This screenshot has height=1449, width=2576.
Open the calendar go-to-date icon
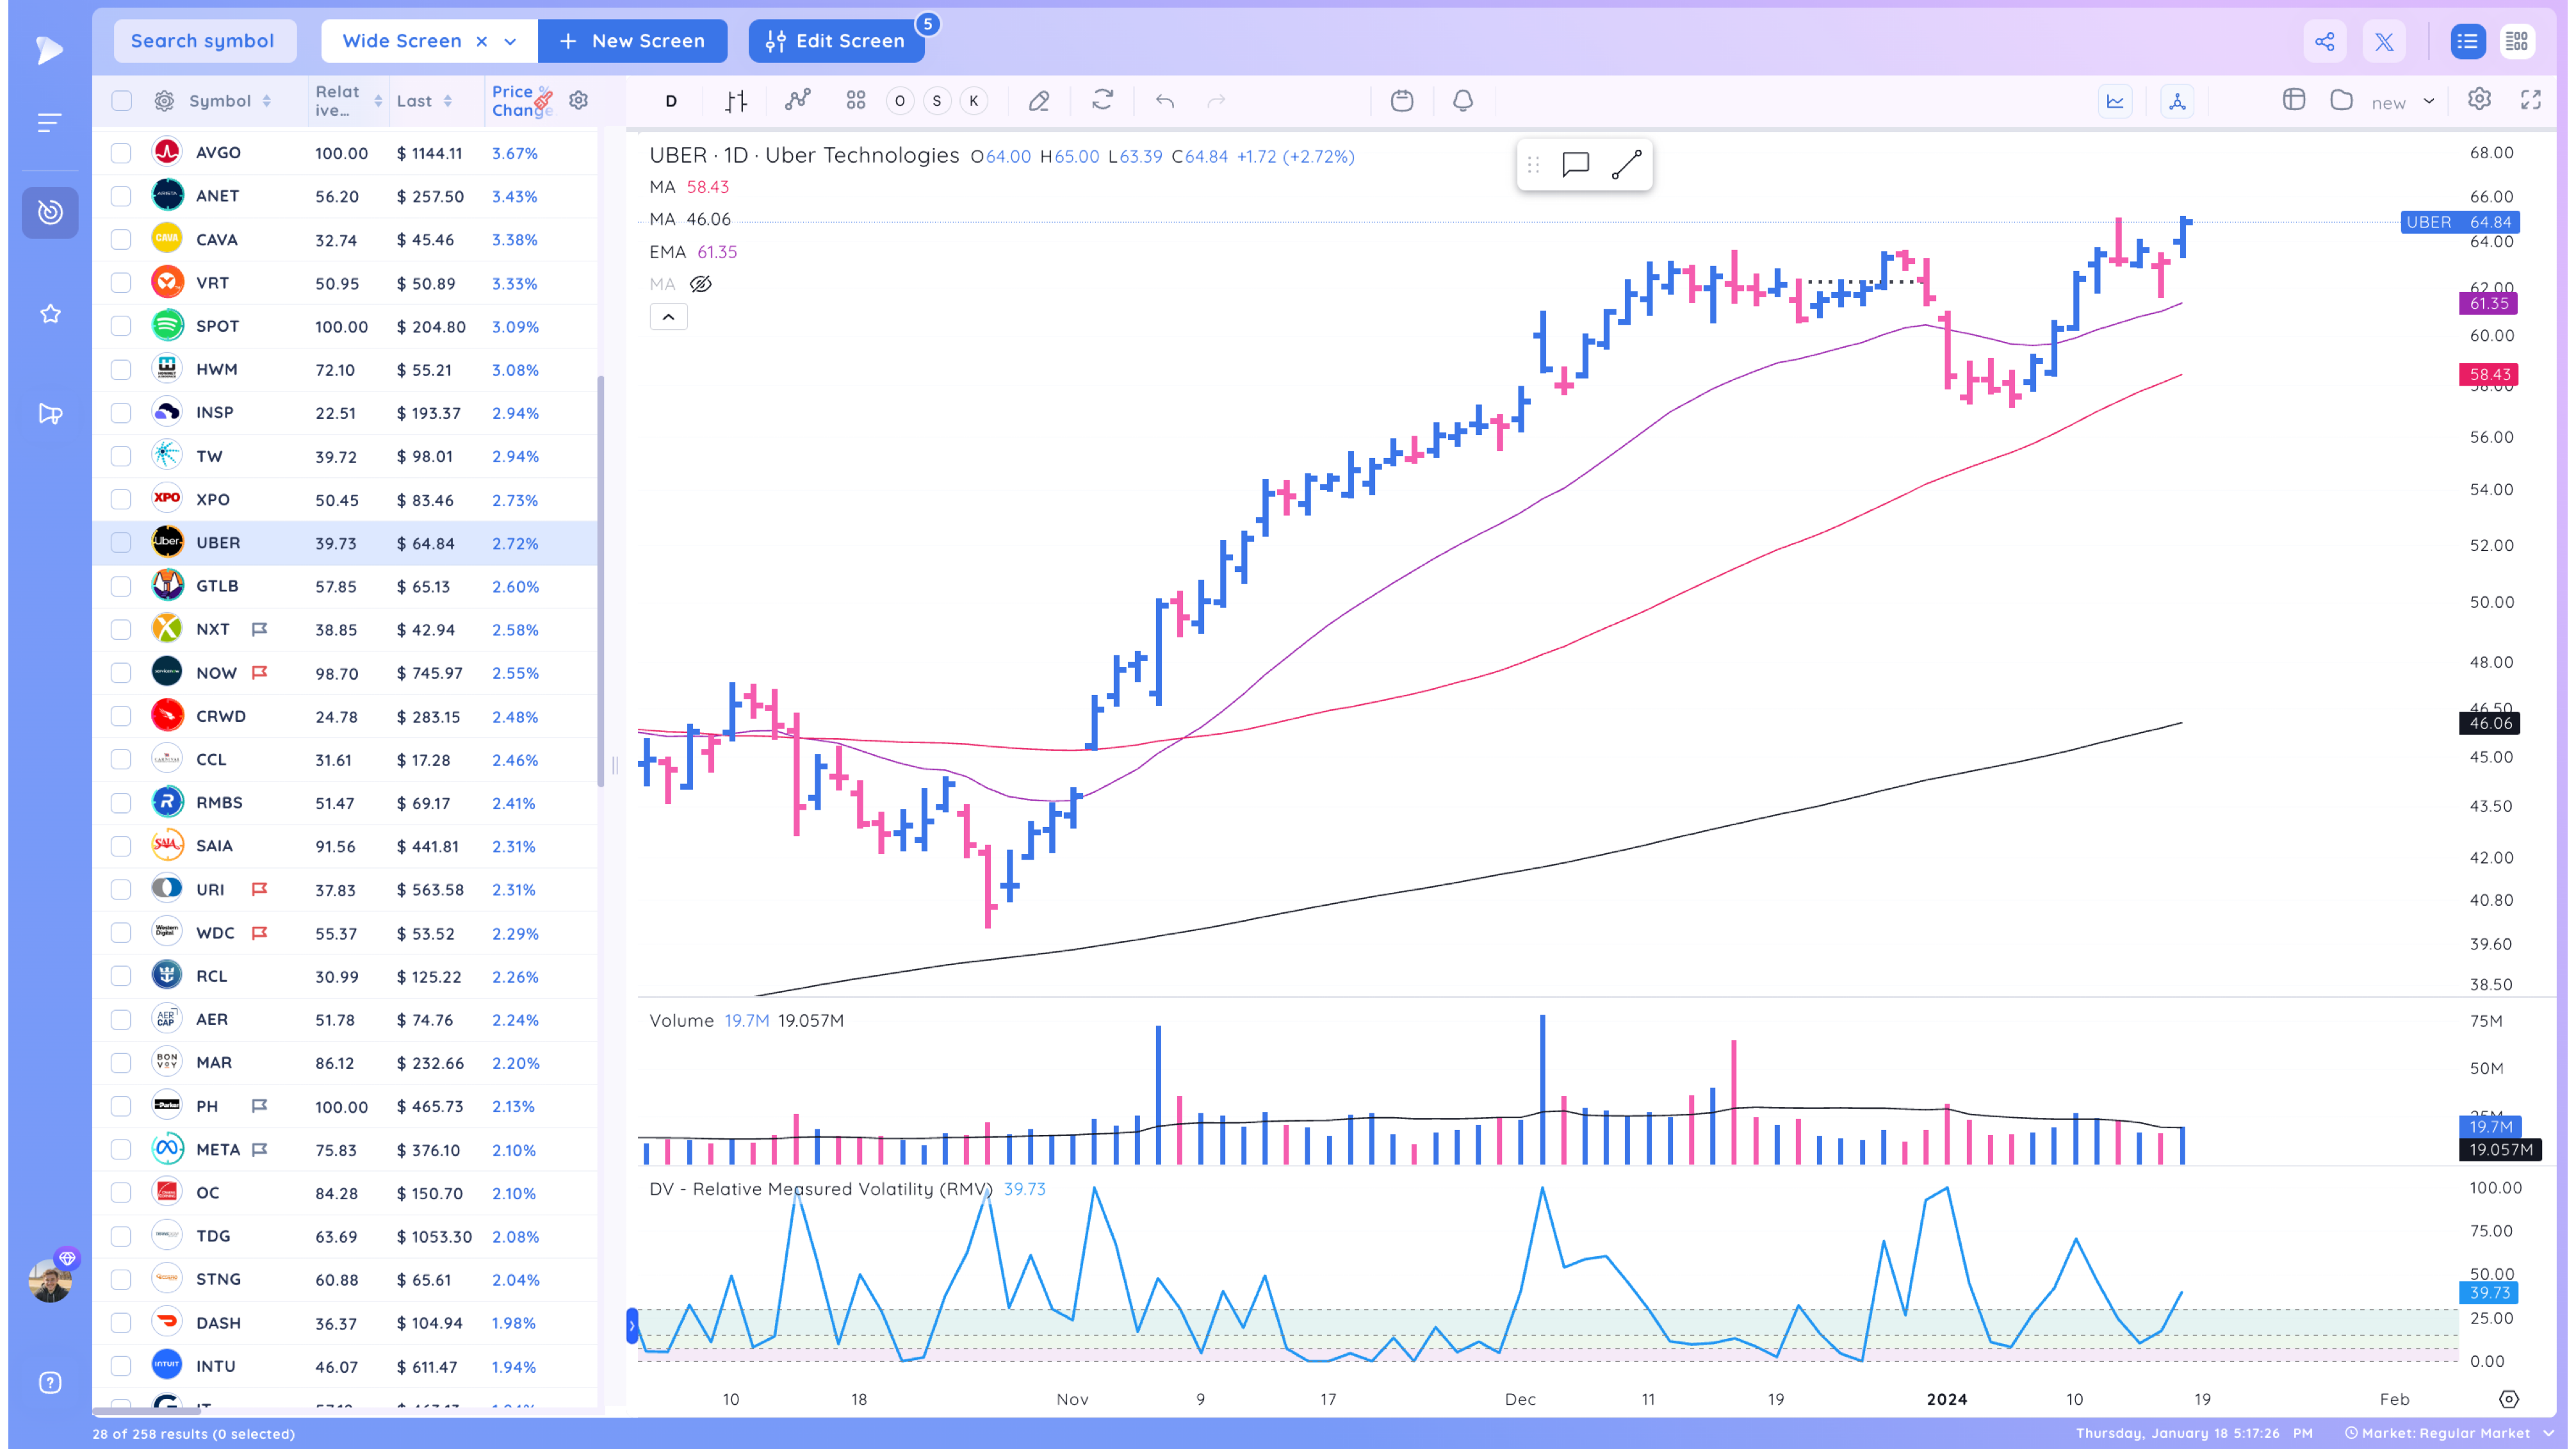[1402, 101]
